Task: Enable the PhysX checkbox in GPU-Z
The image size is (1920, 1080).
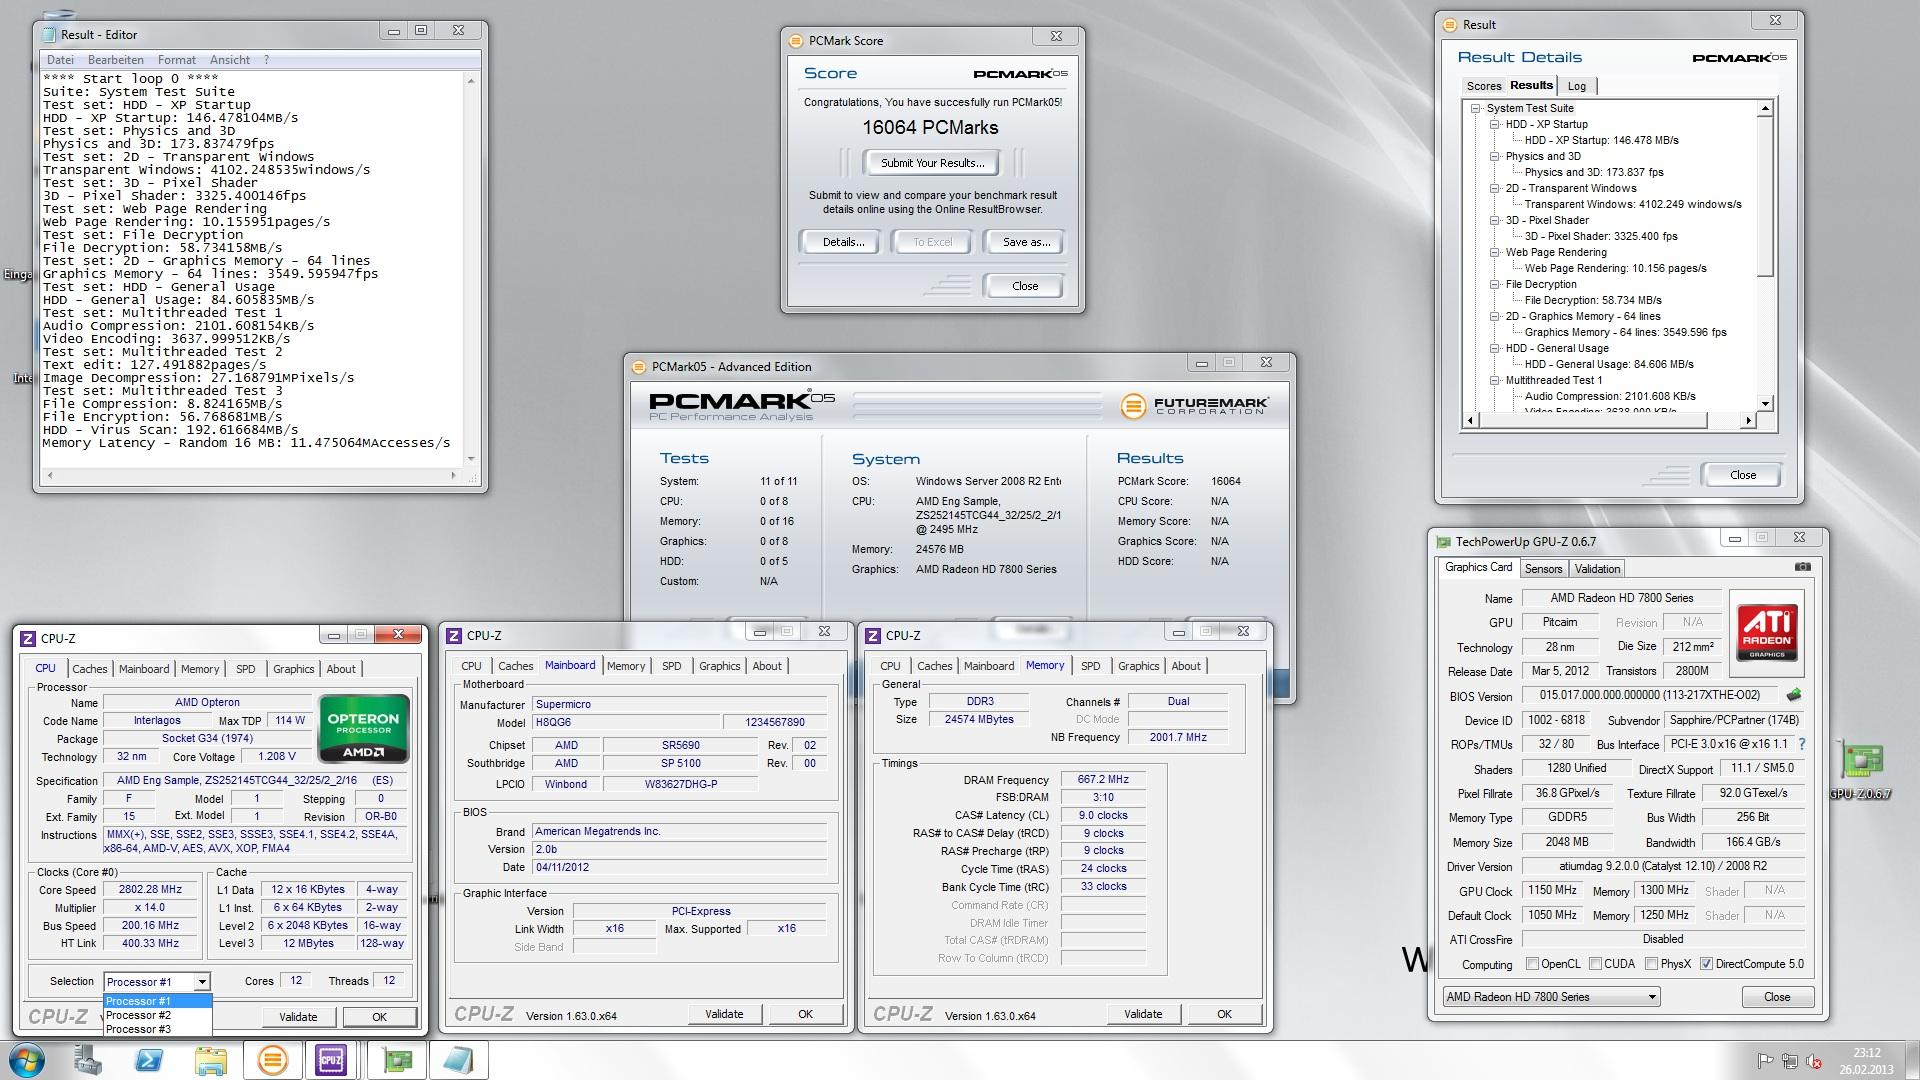Action: (x=1651, y=964)
